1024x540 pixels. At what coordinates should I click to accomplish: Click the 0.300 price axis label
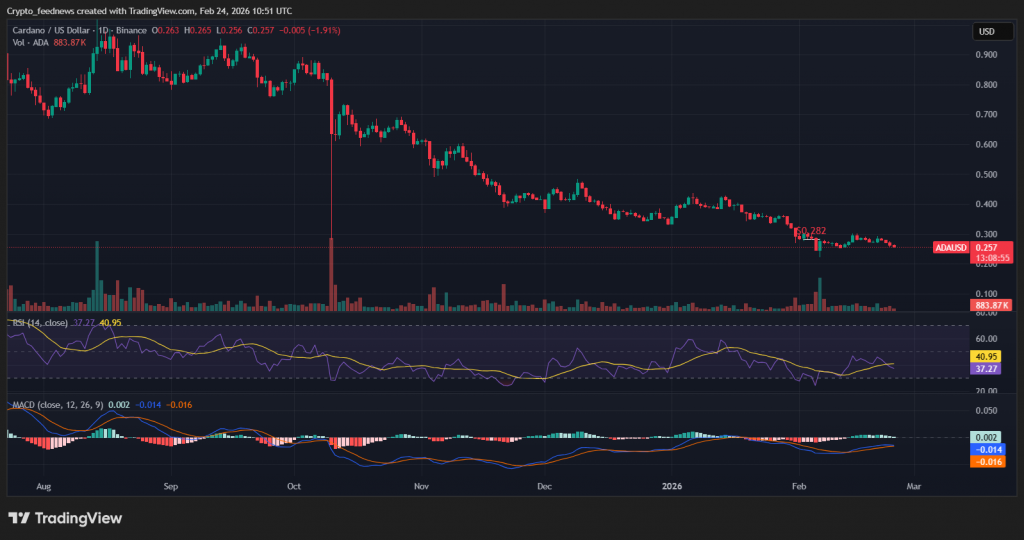pos(986,234)
